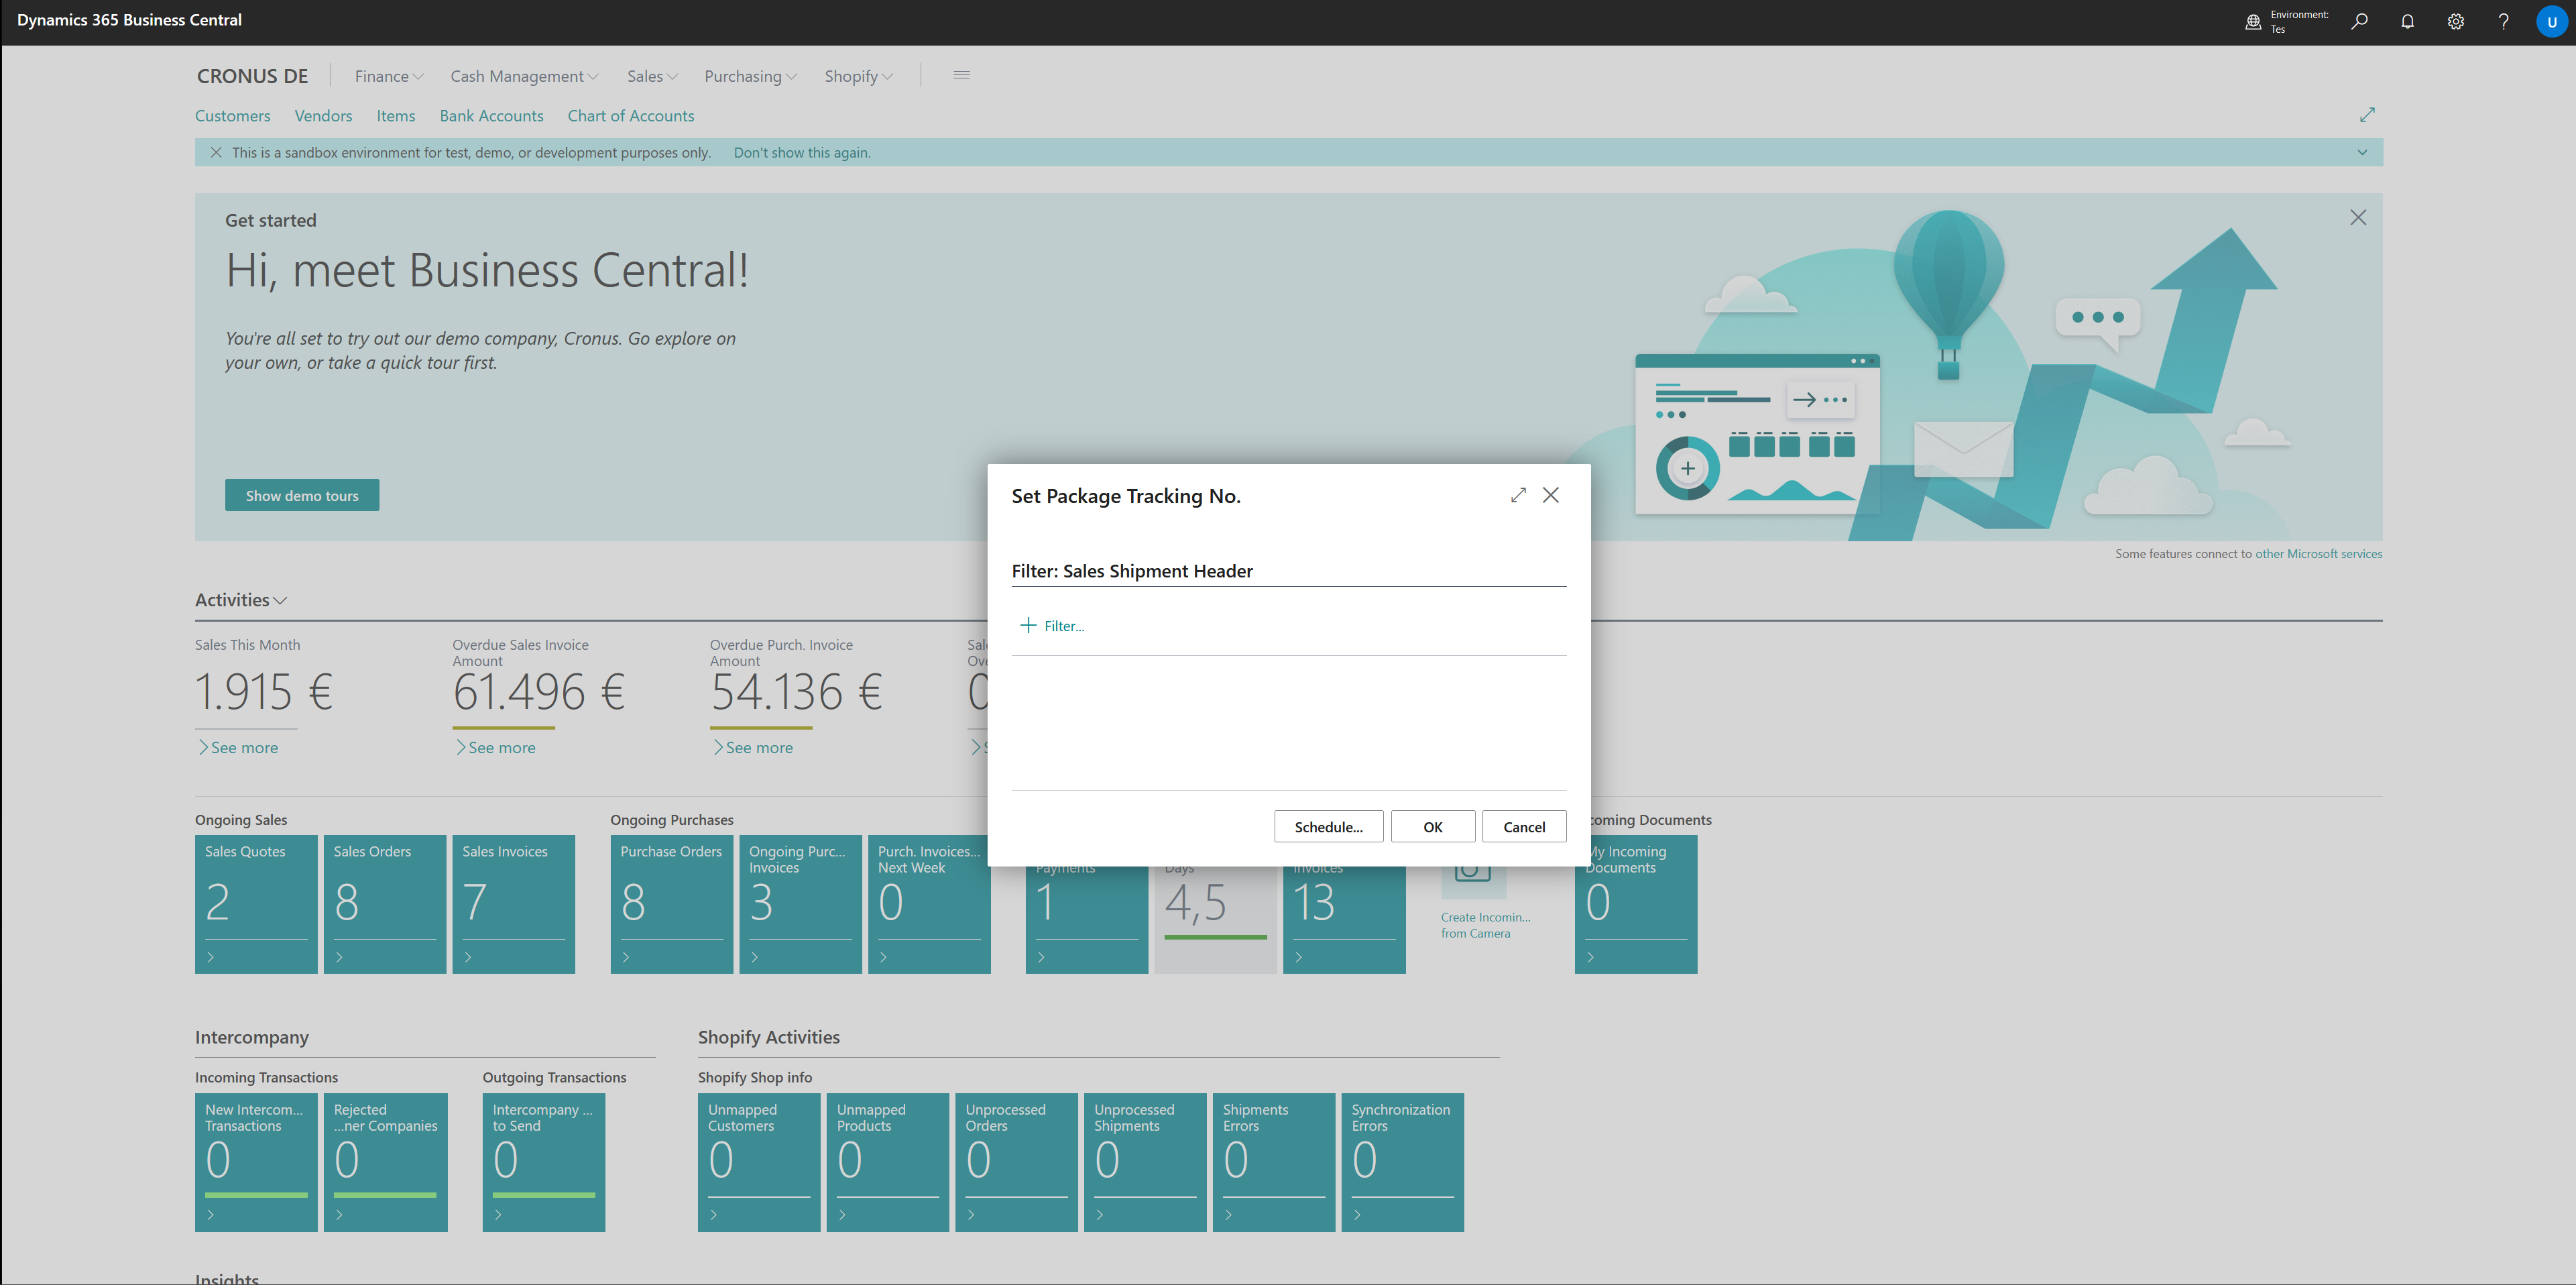Expand the banner chevron on the far right

pyautogui.click(x=2362, y=152)
